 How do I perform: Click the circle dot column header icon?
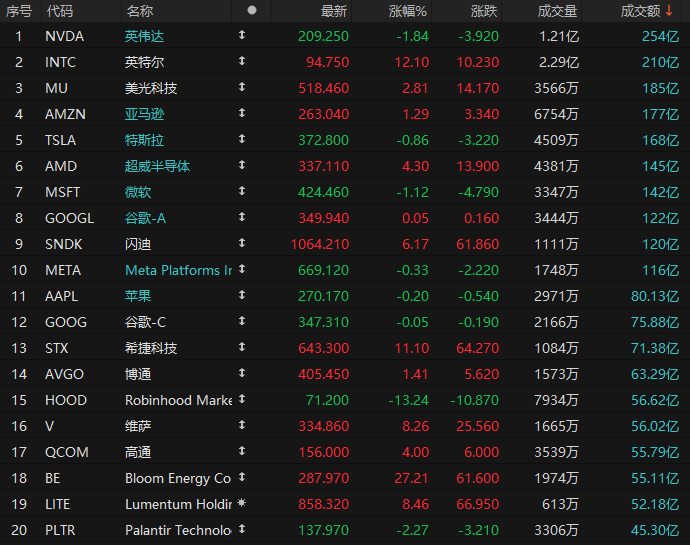252,10
